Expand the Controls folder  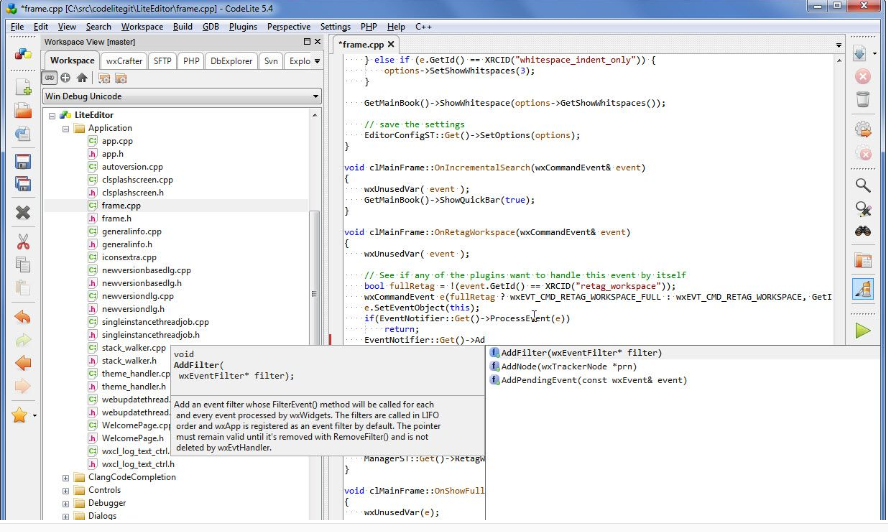click(x=66, y=491)
